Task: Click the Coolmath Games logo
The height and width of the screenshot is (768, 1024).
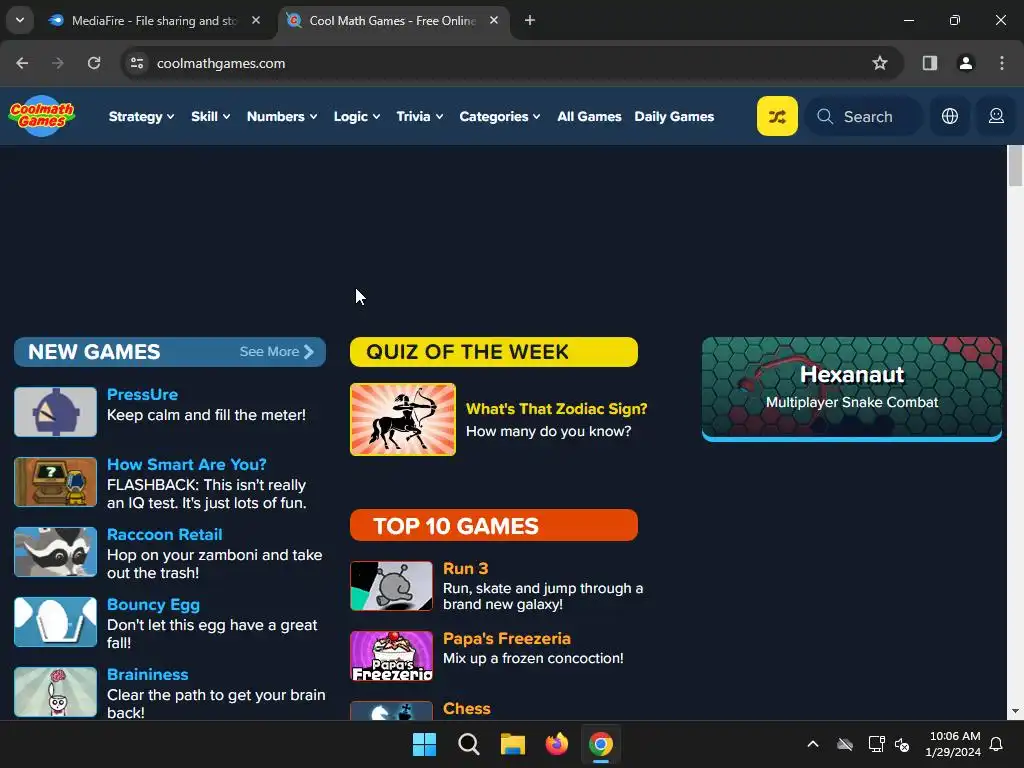Action: coord(42,116)
